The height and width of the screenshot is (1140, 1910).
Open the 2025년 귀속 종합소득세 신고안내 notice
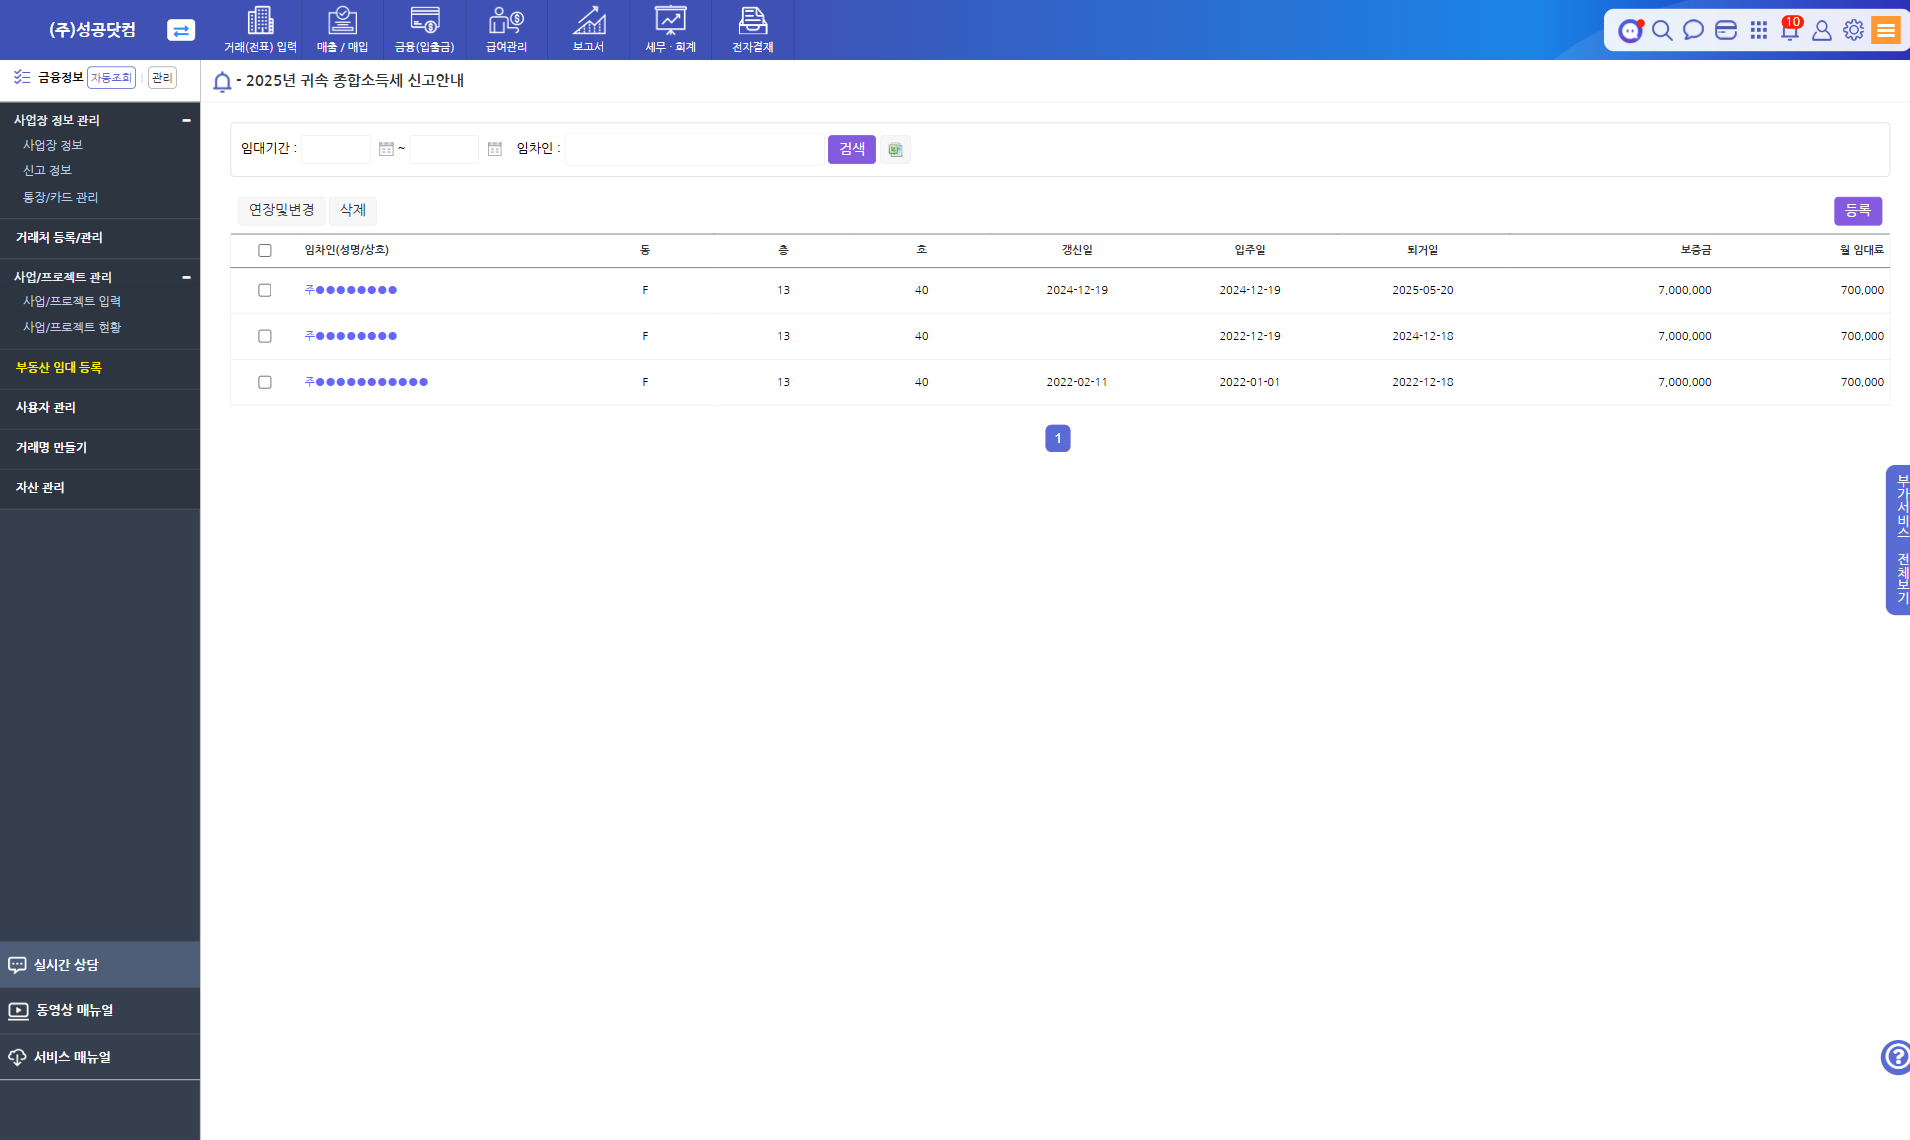(355, 80)
